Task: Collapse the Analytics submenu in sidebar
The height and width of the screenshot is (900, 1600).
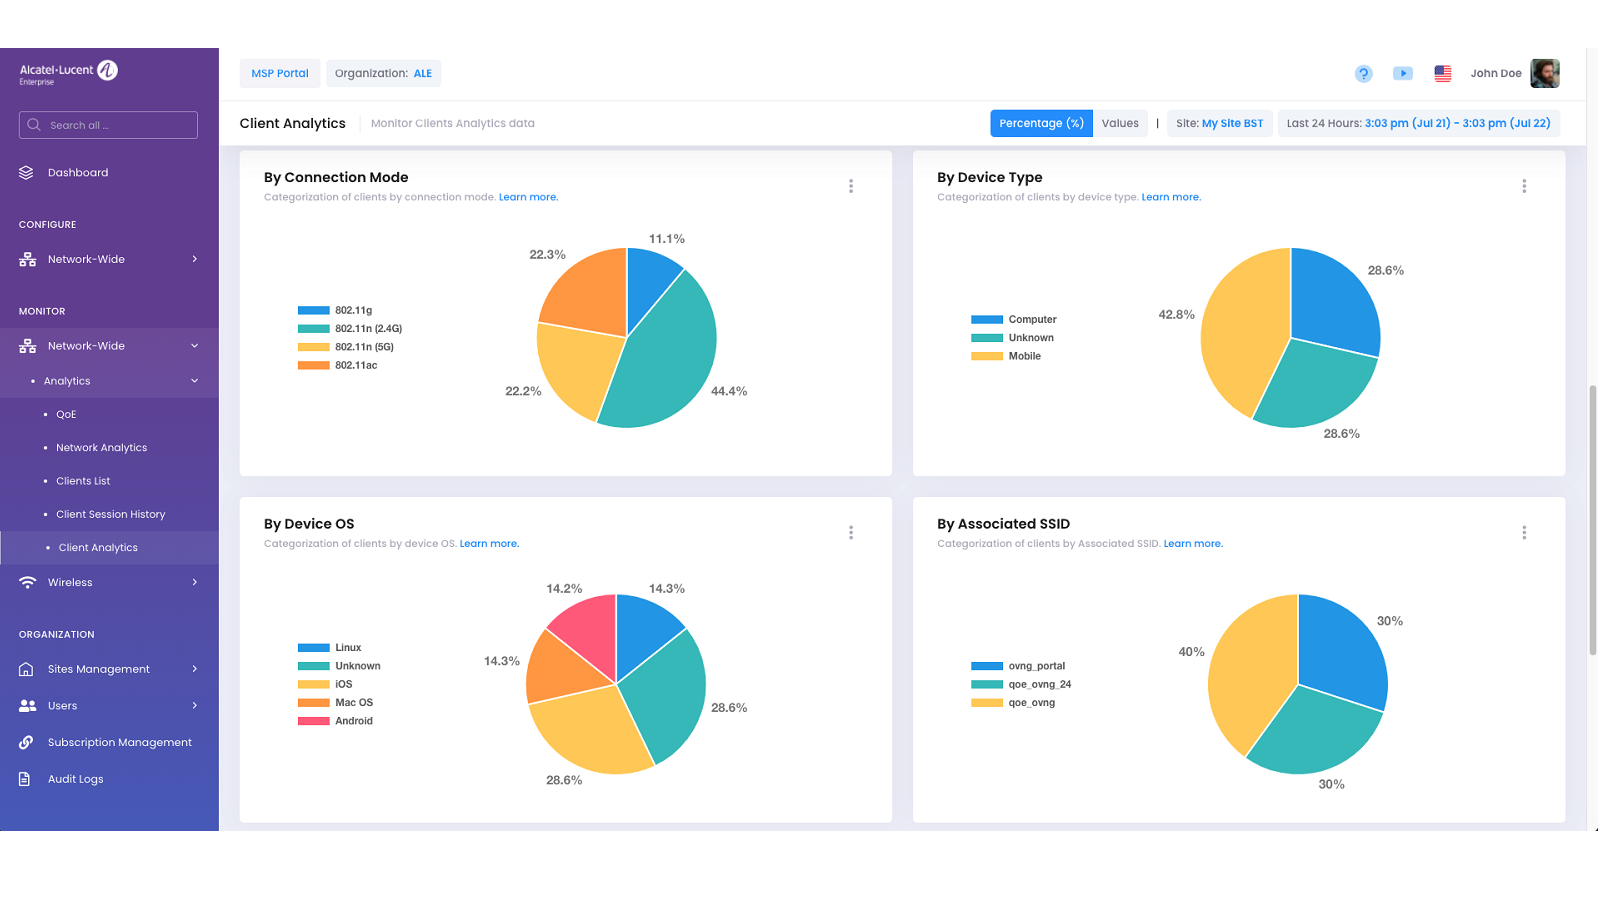Action: 194,381
